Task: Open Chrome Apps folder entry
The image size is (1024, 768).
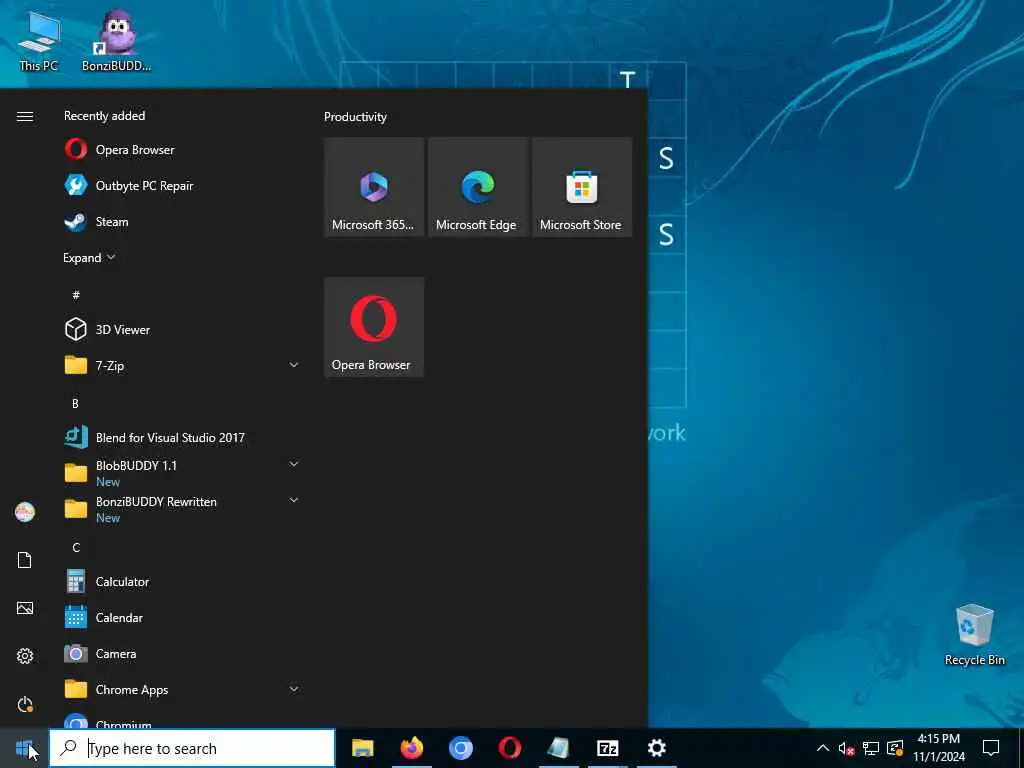Action: click(182, 689)
